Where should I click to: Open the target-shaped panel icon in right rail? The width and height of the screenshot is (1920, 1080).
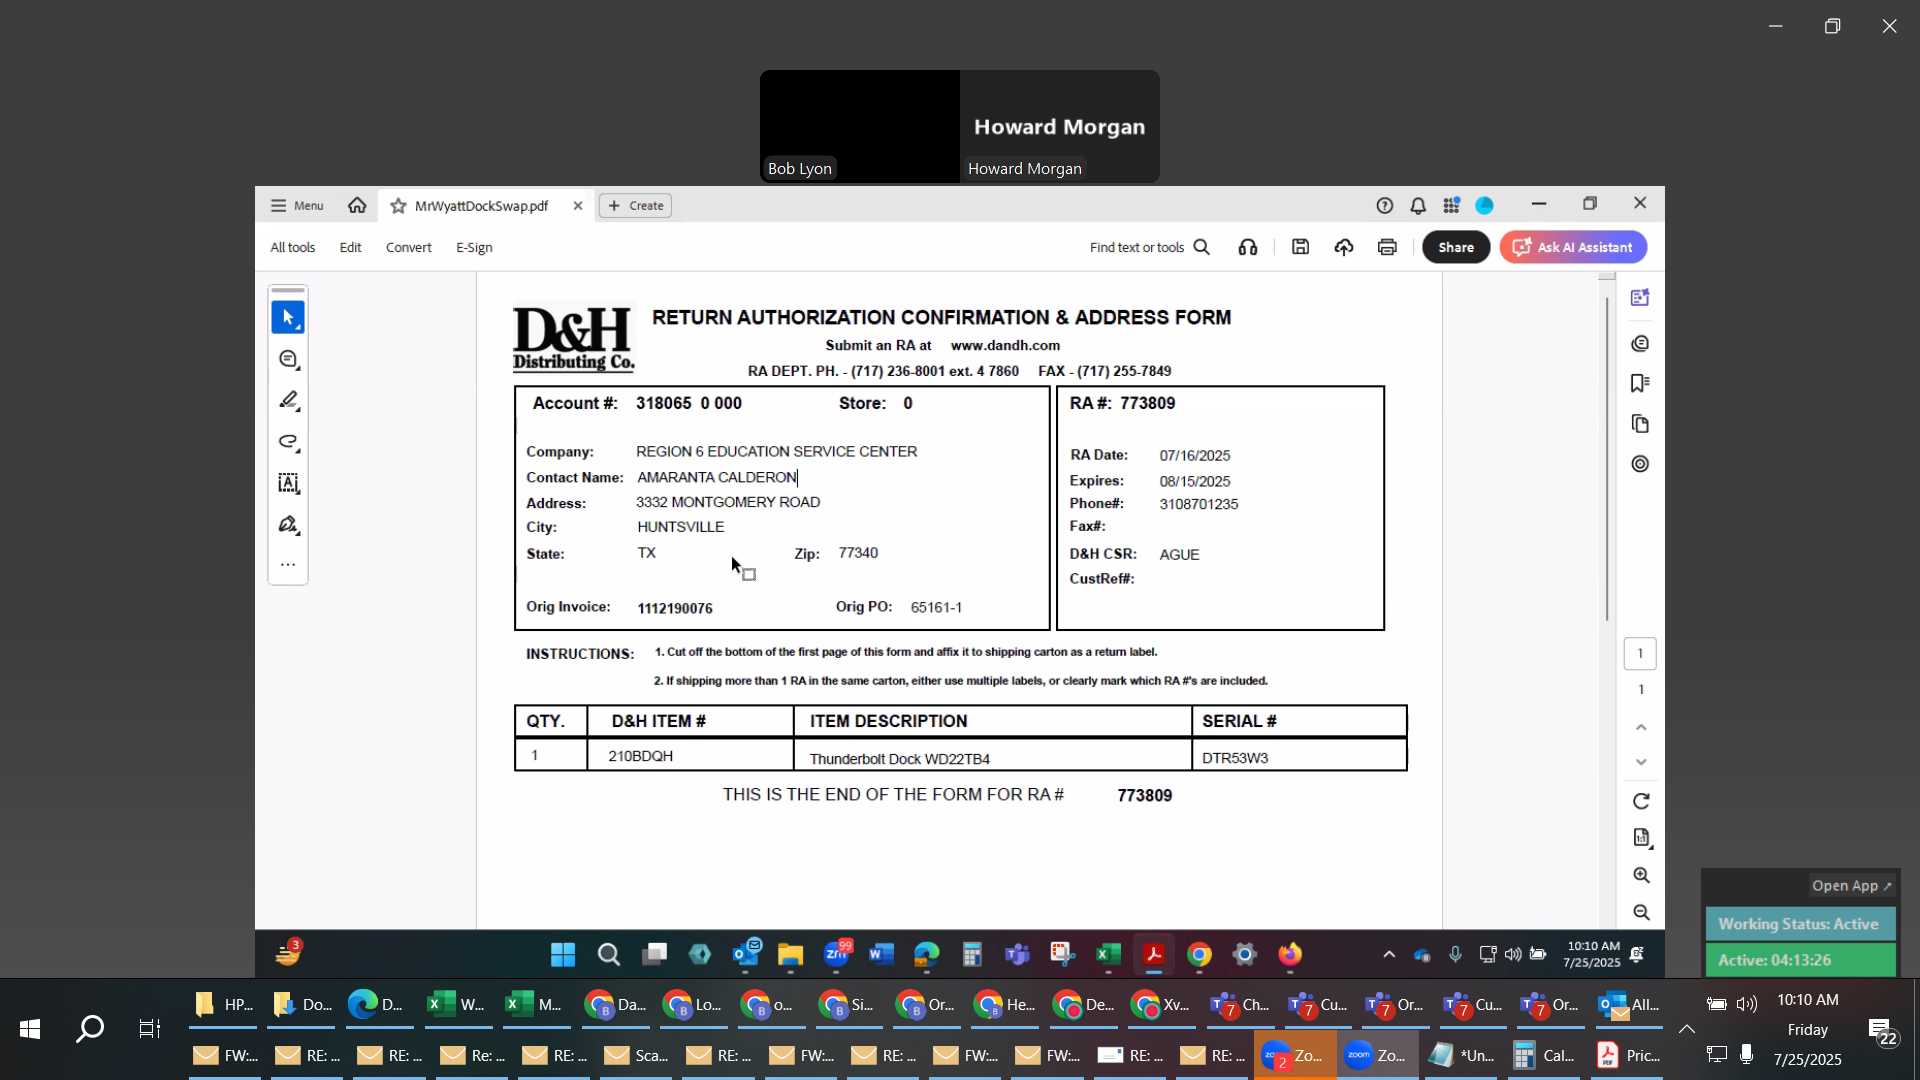pyautogui.click(x=1640, y=464)
